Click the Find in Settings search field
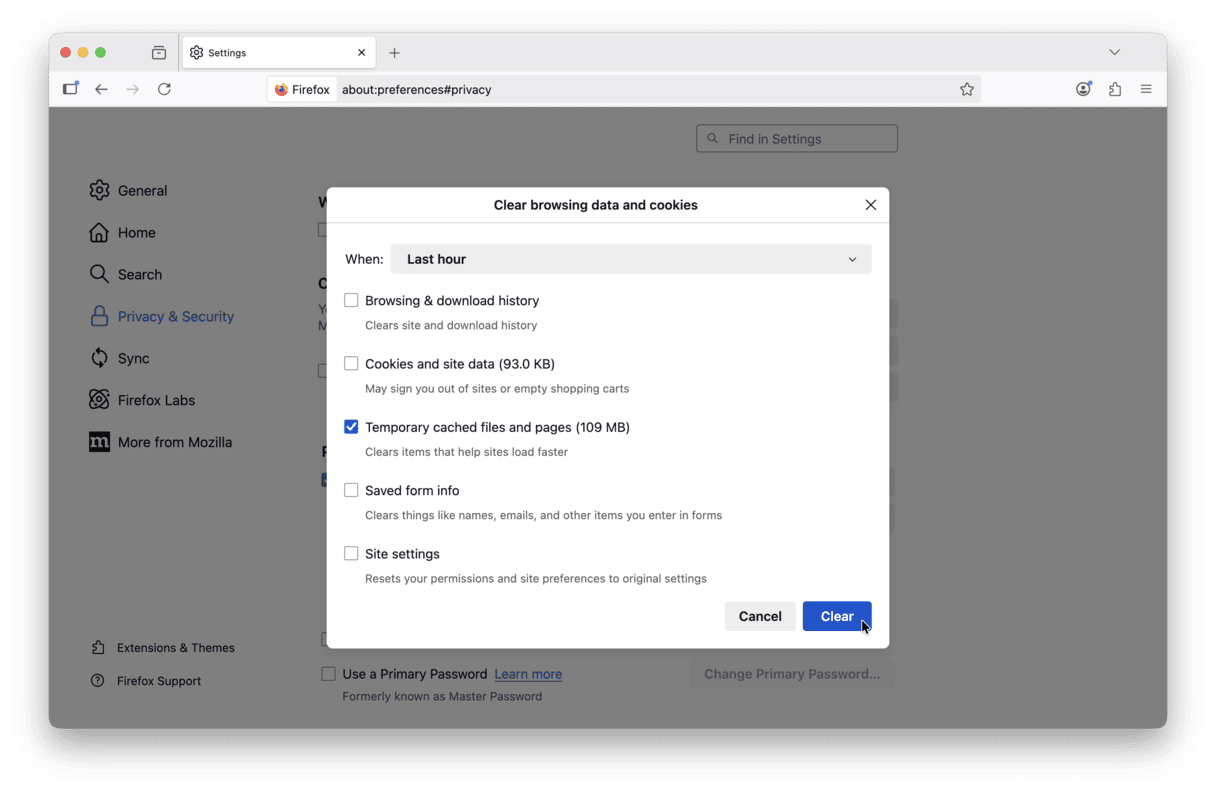 click(797, 138)
